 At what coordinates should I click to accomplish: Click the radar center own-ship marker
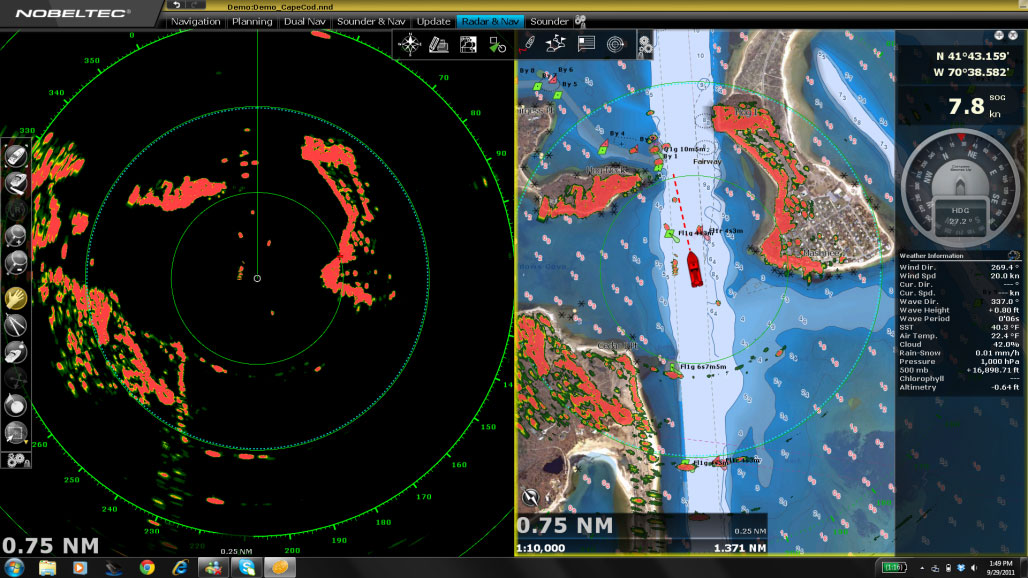[257, 279]
